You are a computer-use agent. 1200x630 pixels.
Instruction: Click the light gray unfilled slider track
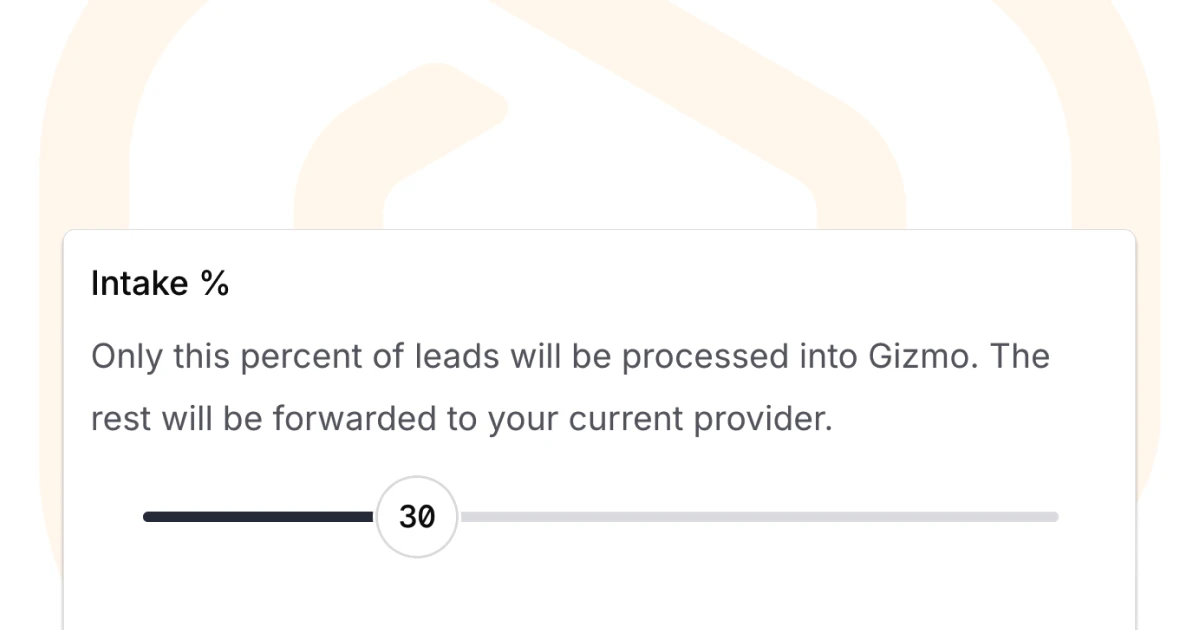coord(758,517)
